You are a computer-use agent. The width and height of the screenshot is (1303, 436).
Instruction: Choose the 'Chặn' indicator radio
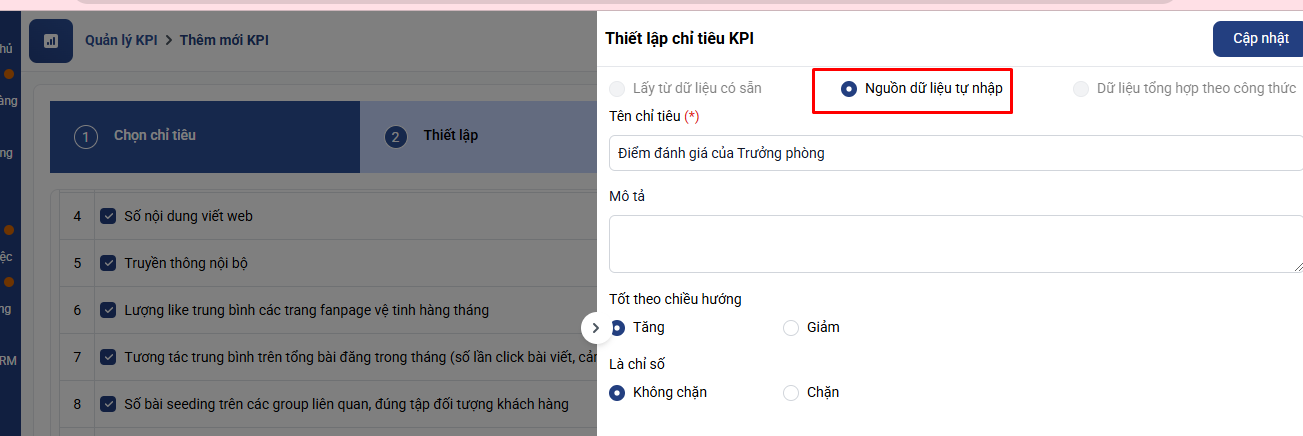coord(791,392)
